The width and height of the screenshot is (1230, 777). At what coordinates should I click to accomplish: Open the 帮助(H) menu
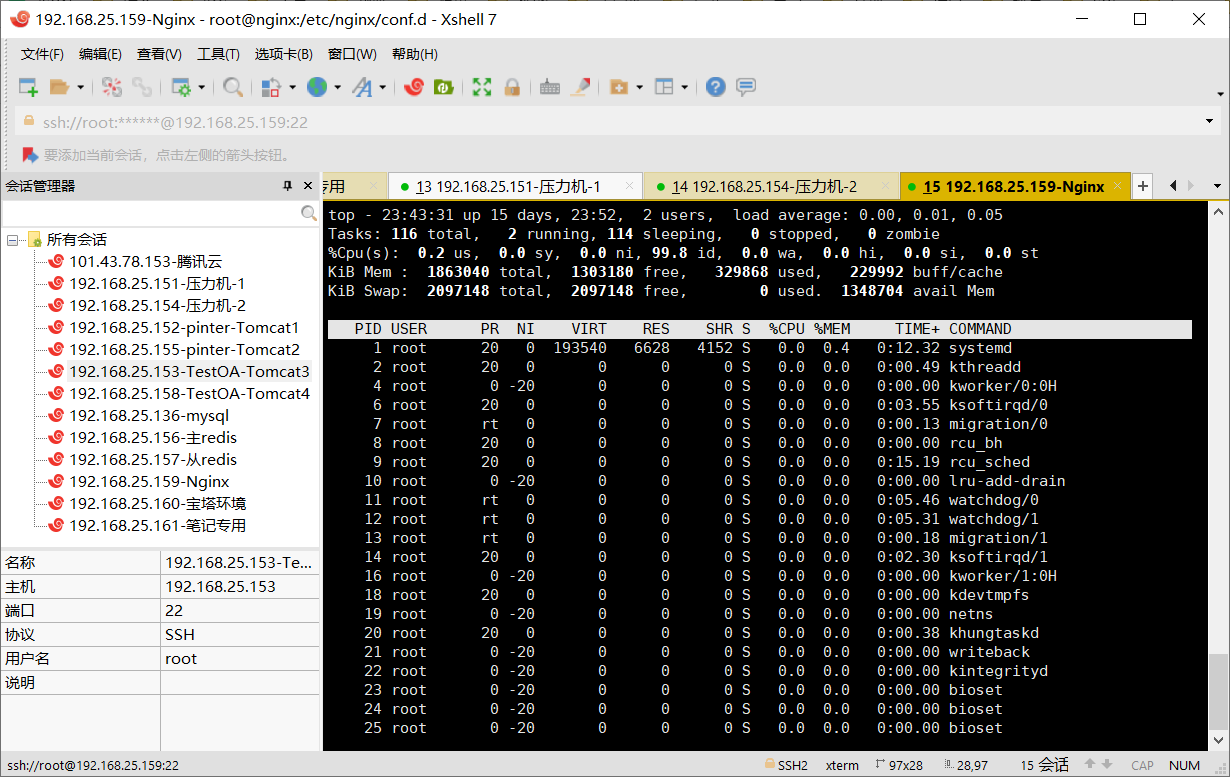(x=414, y=54)
